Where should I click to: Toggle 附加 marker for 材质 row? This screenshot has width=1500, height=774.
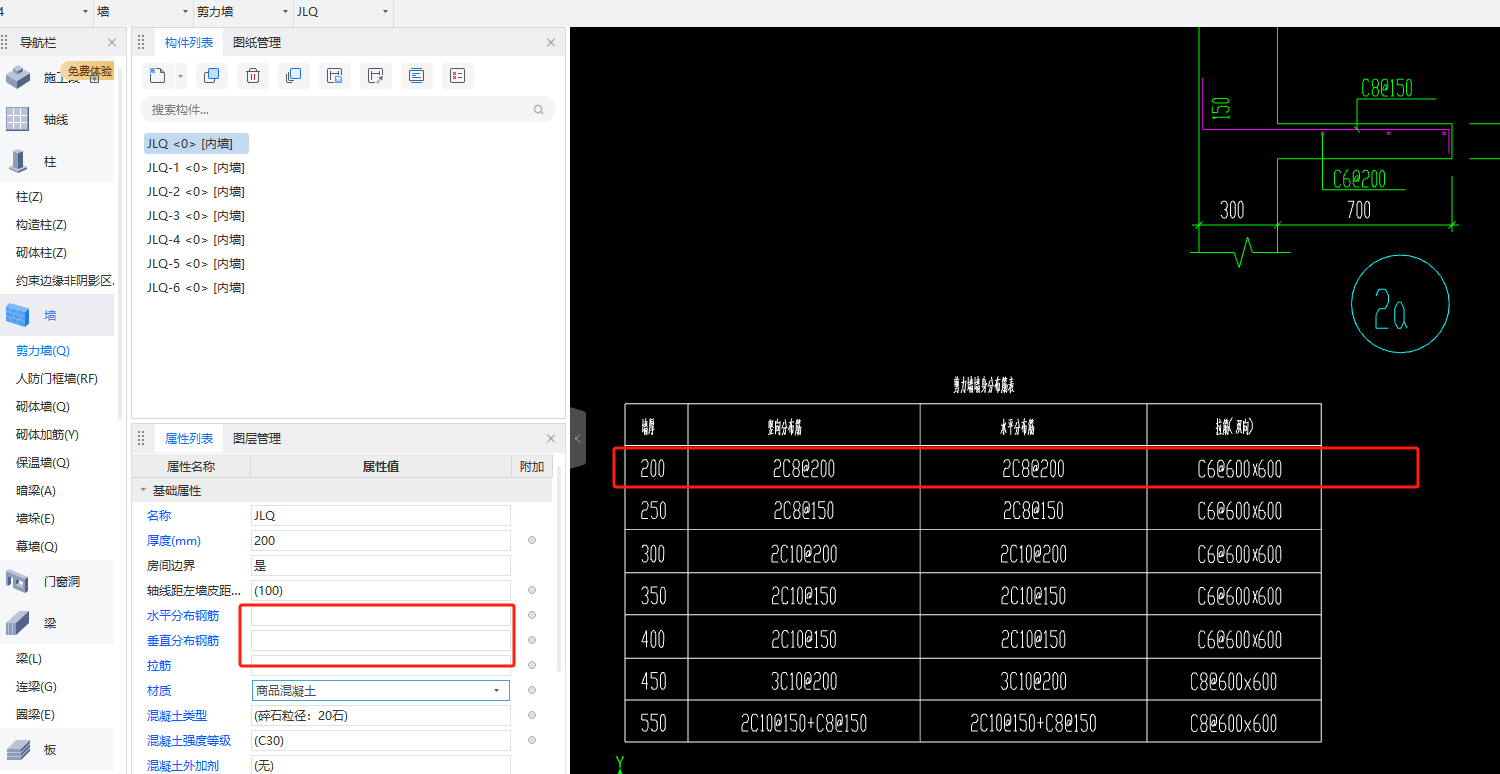[x=532, y=691]
